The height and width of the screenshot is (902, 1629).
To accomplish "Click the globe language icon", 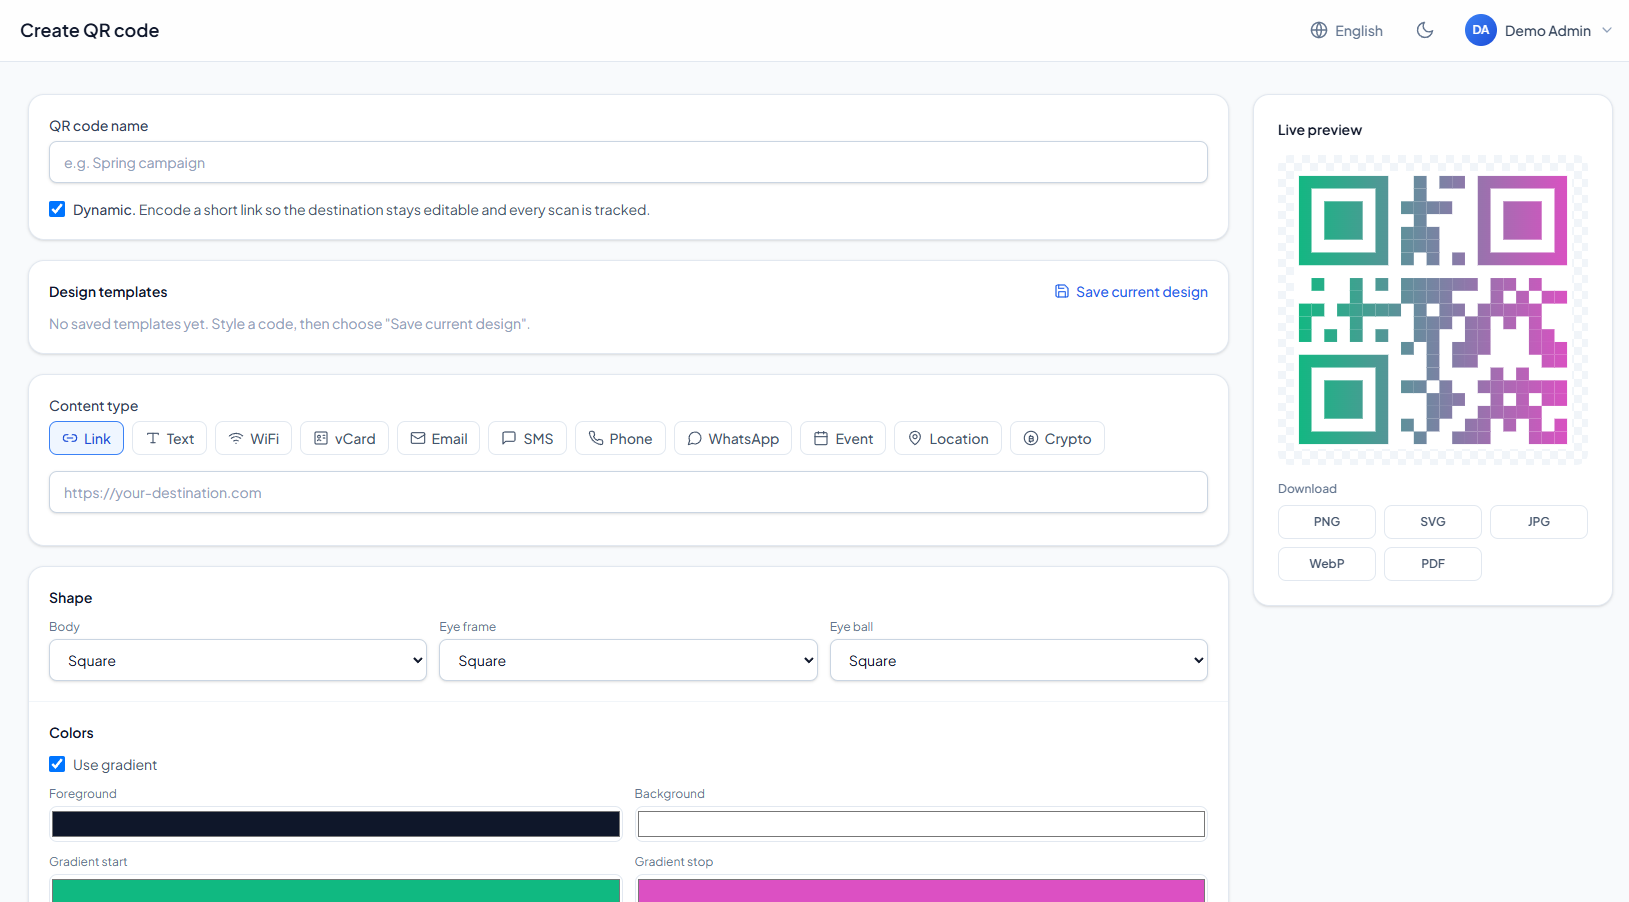I will [1319, 31].
